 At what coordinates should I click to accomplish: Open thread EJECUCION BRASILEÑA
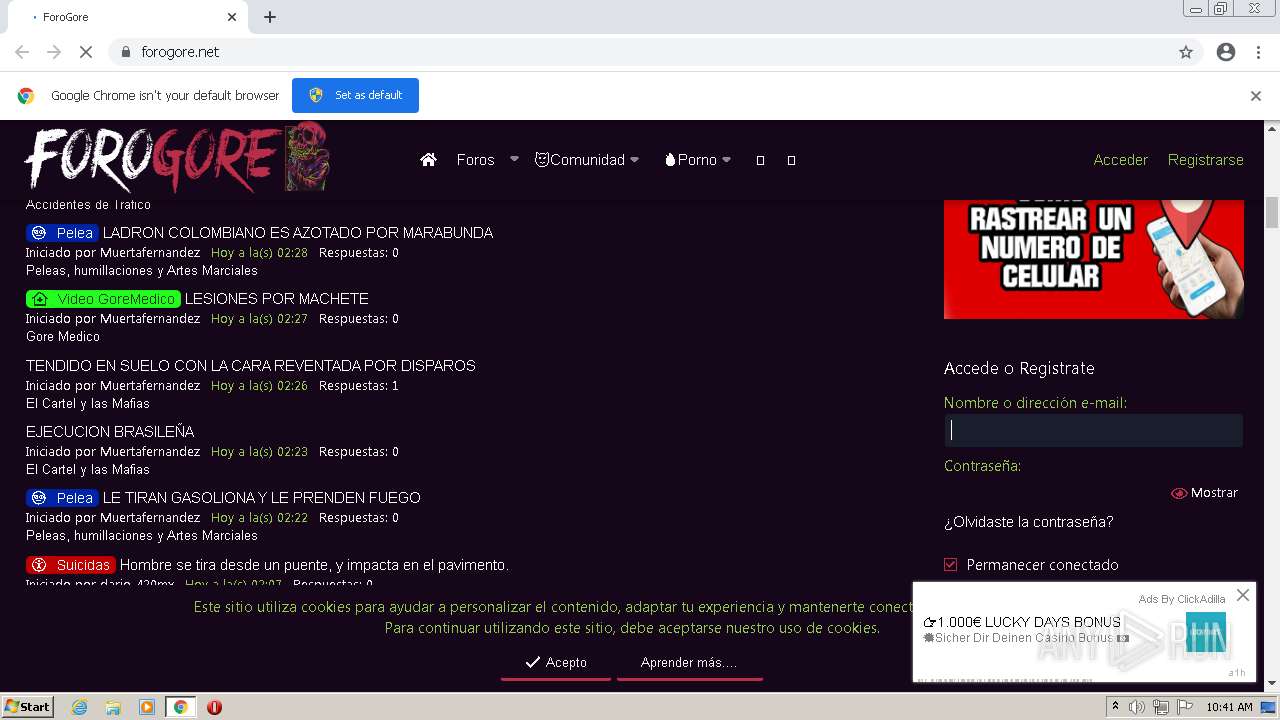[110, 432]
